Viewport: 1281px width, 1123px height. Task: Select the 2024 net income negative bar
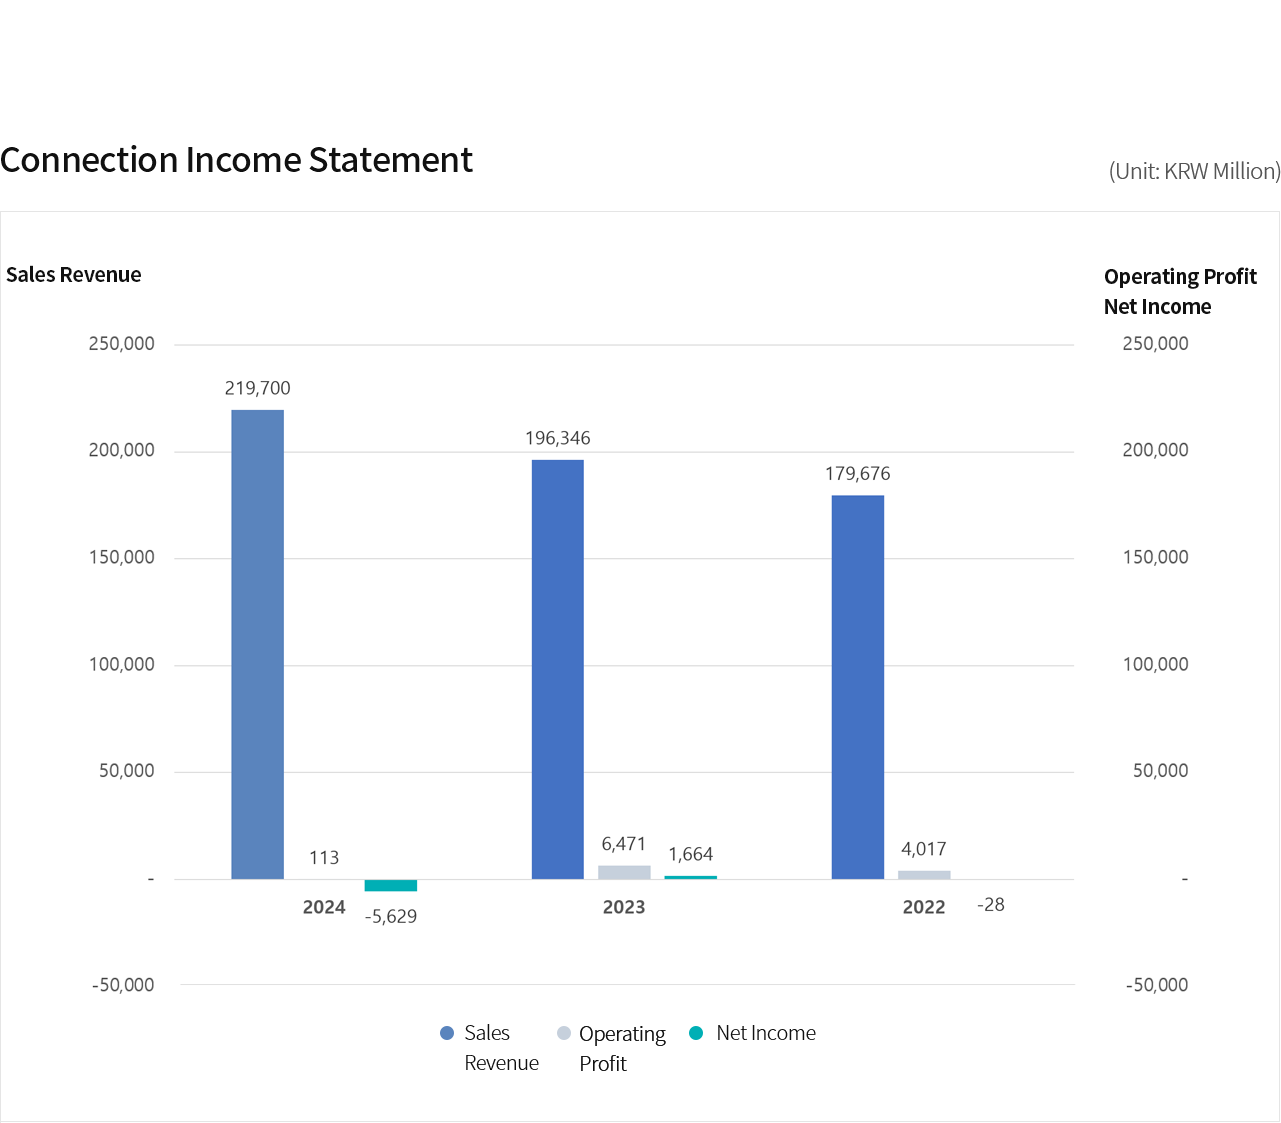391,885
